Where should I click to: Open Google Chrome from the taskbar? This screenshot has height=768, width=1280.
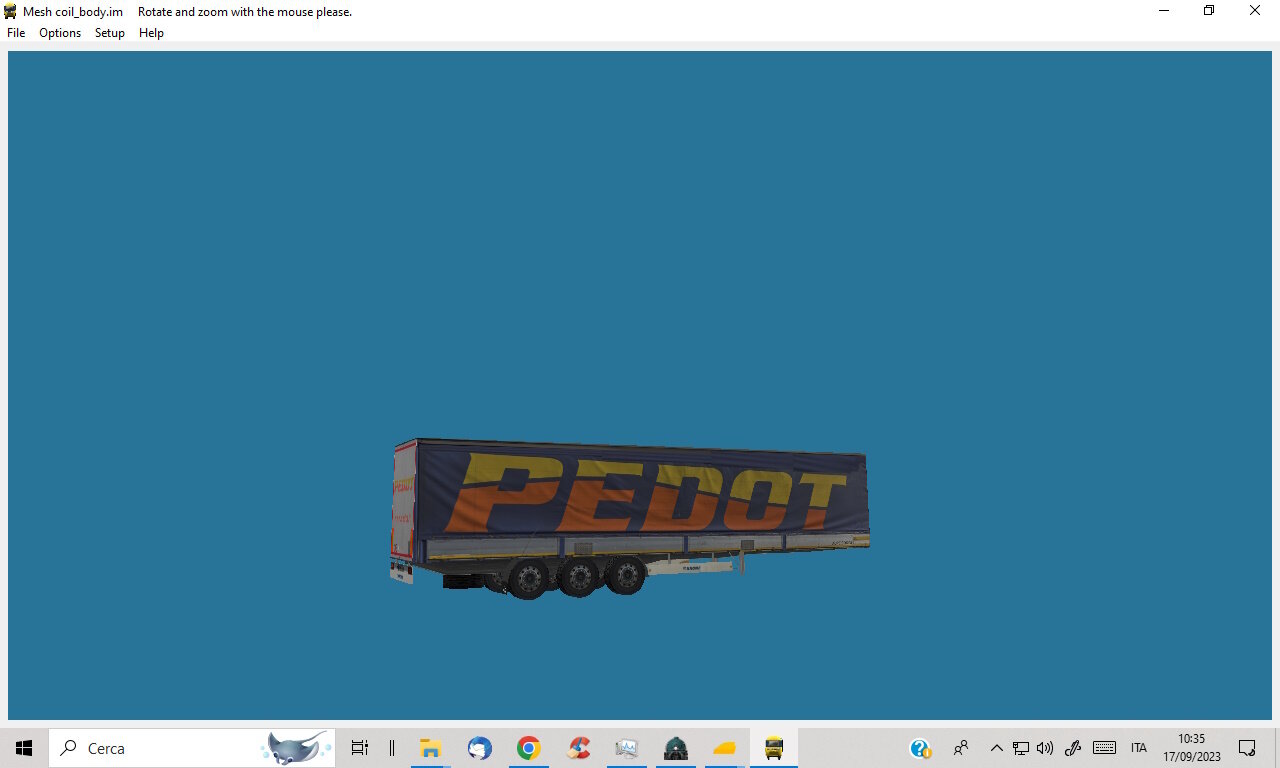tap(529, 748)
